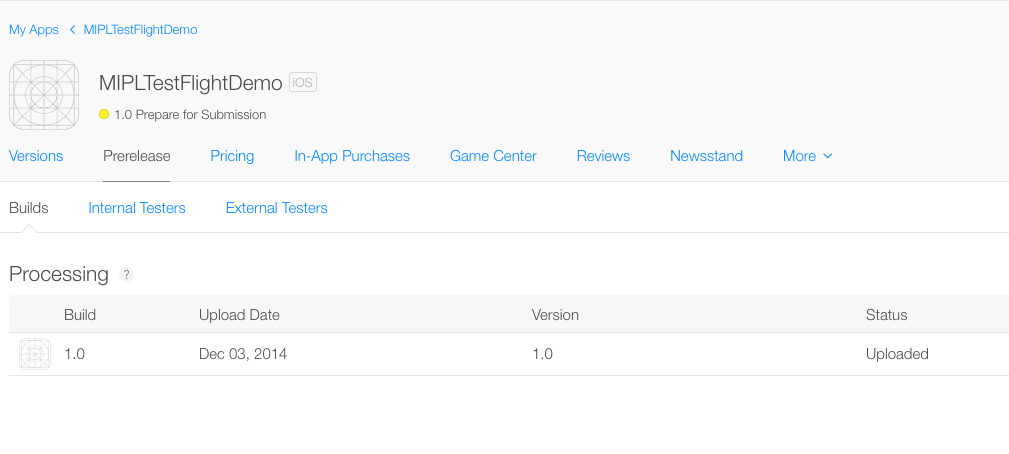
Task: Open the Pricing tab
Action: [232, 156]
